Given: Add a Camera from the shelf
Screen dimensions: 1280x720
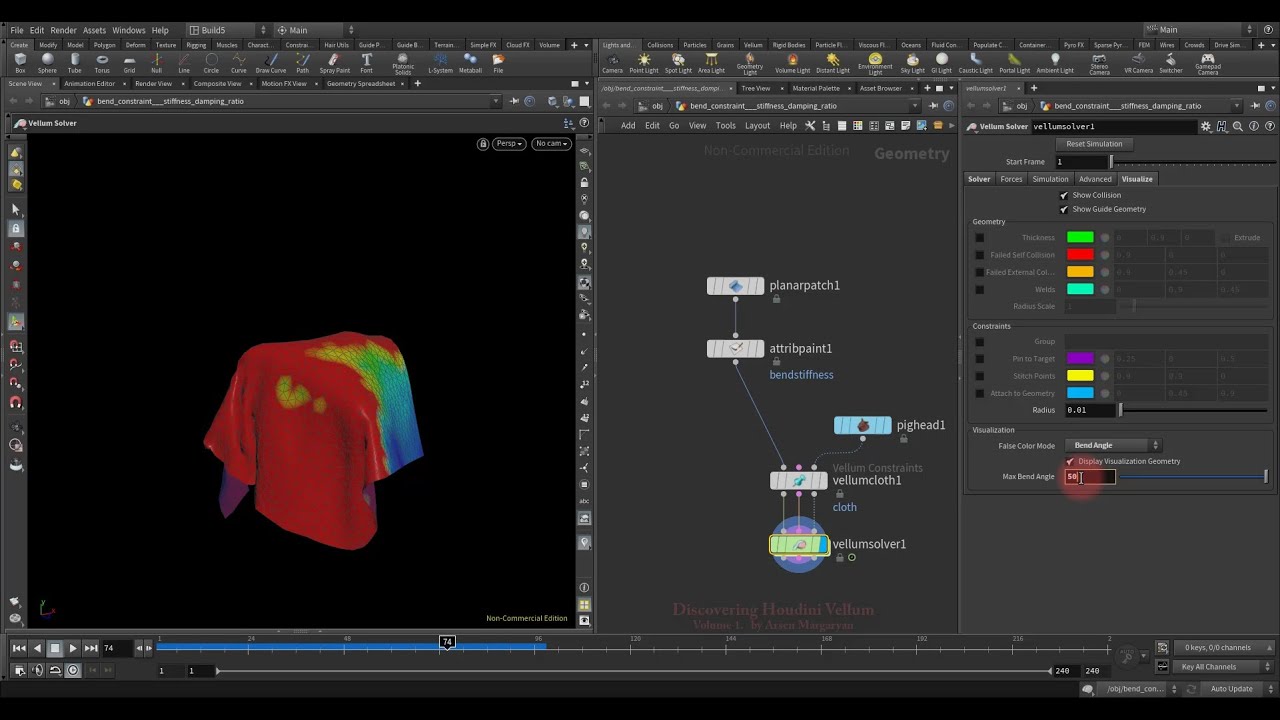Looking at the screenshot, I should click(612, 63).
